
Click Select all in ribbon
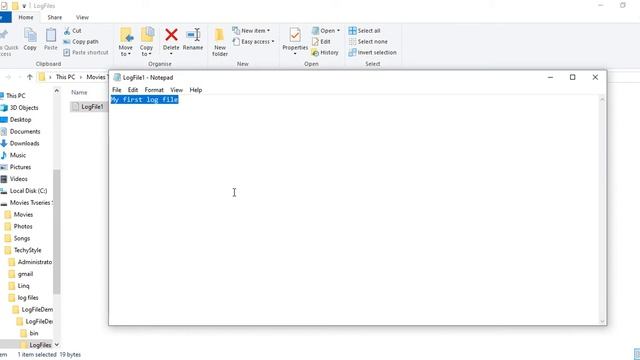364,31
